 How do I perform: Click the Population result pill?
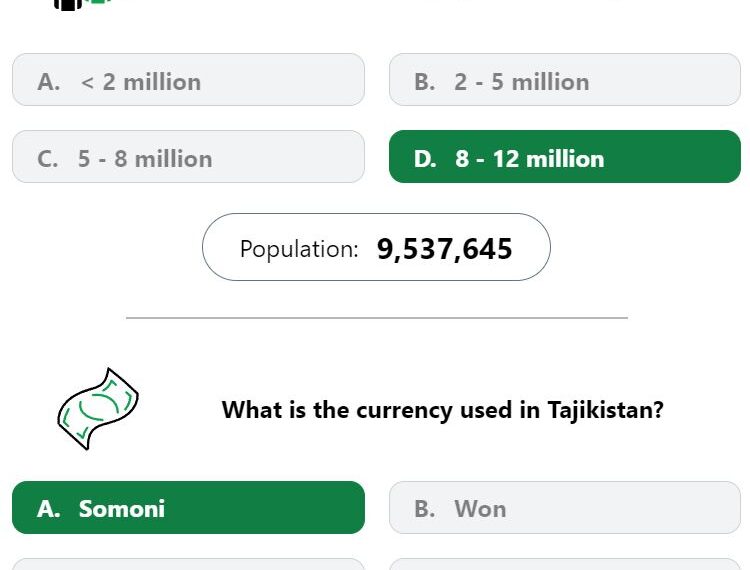tap(376, 247)
